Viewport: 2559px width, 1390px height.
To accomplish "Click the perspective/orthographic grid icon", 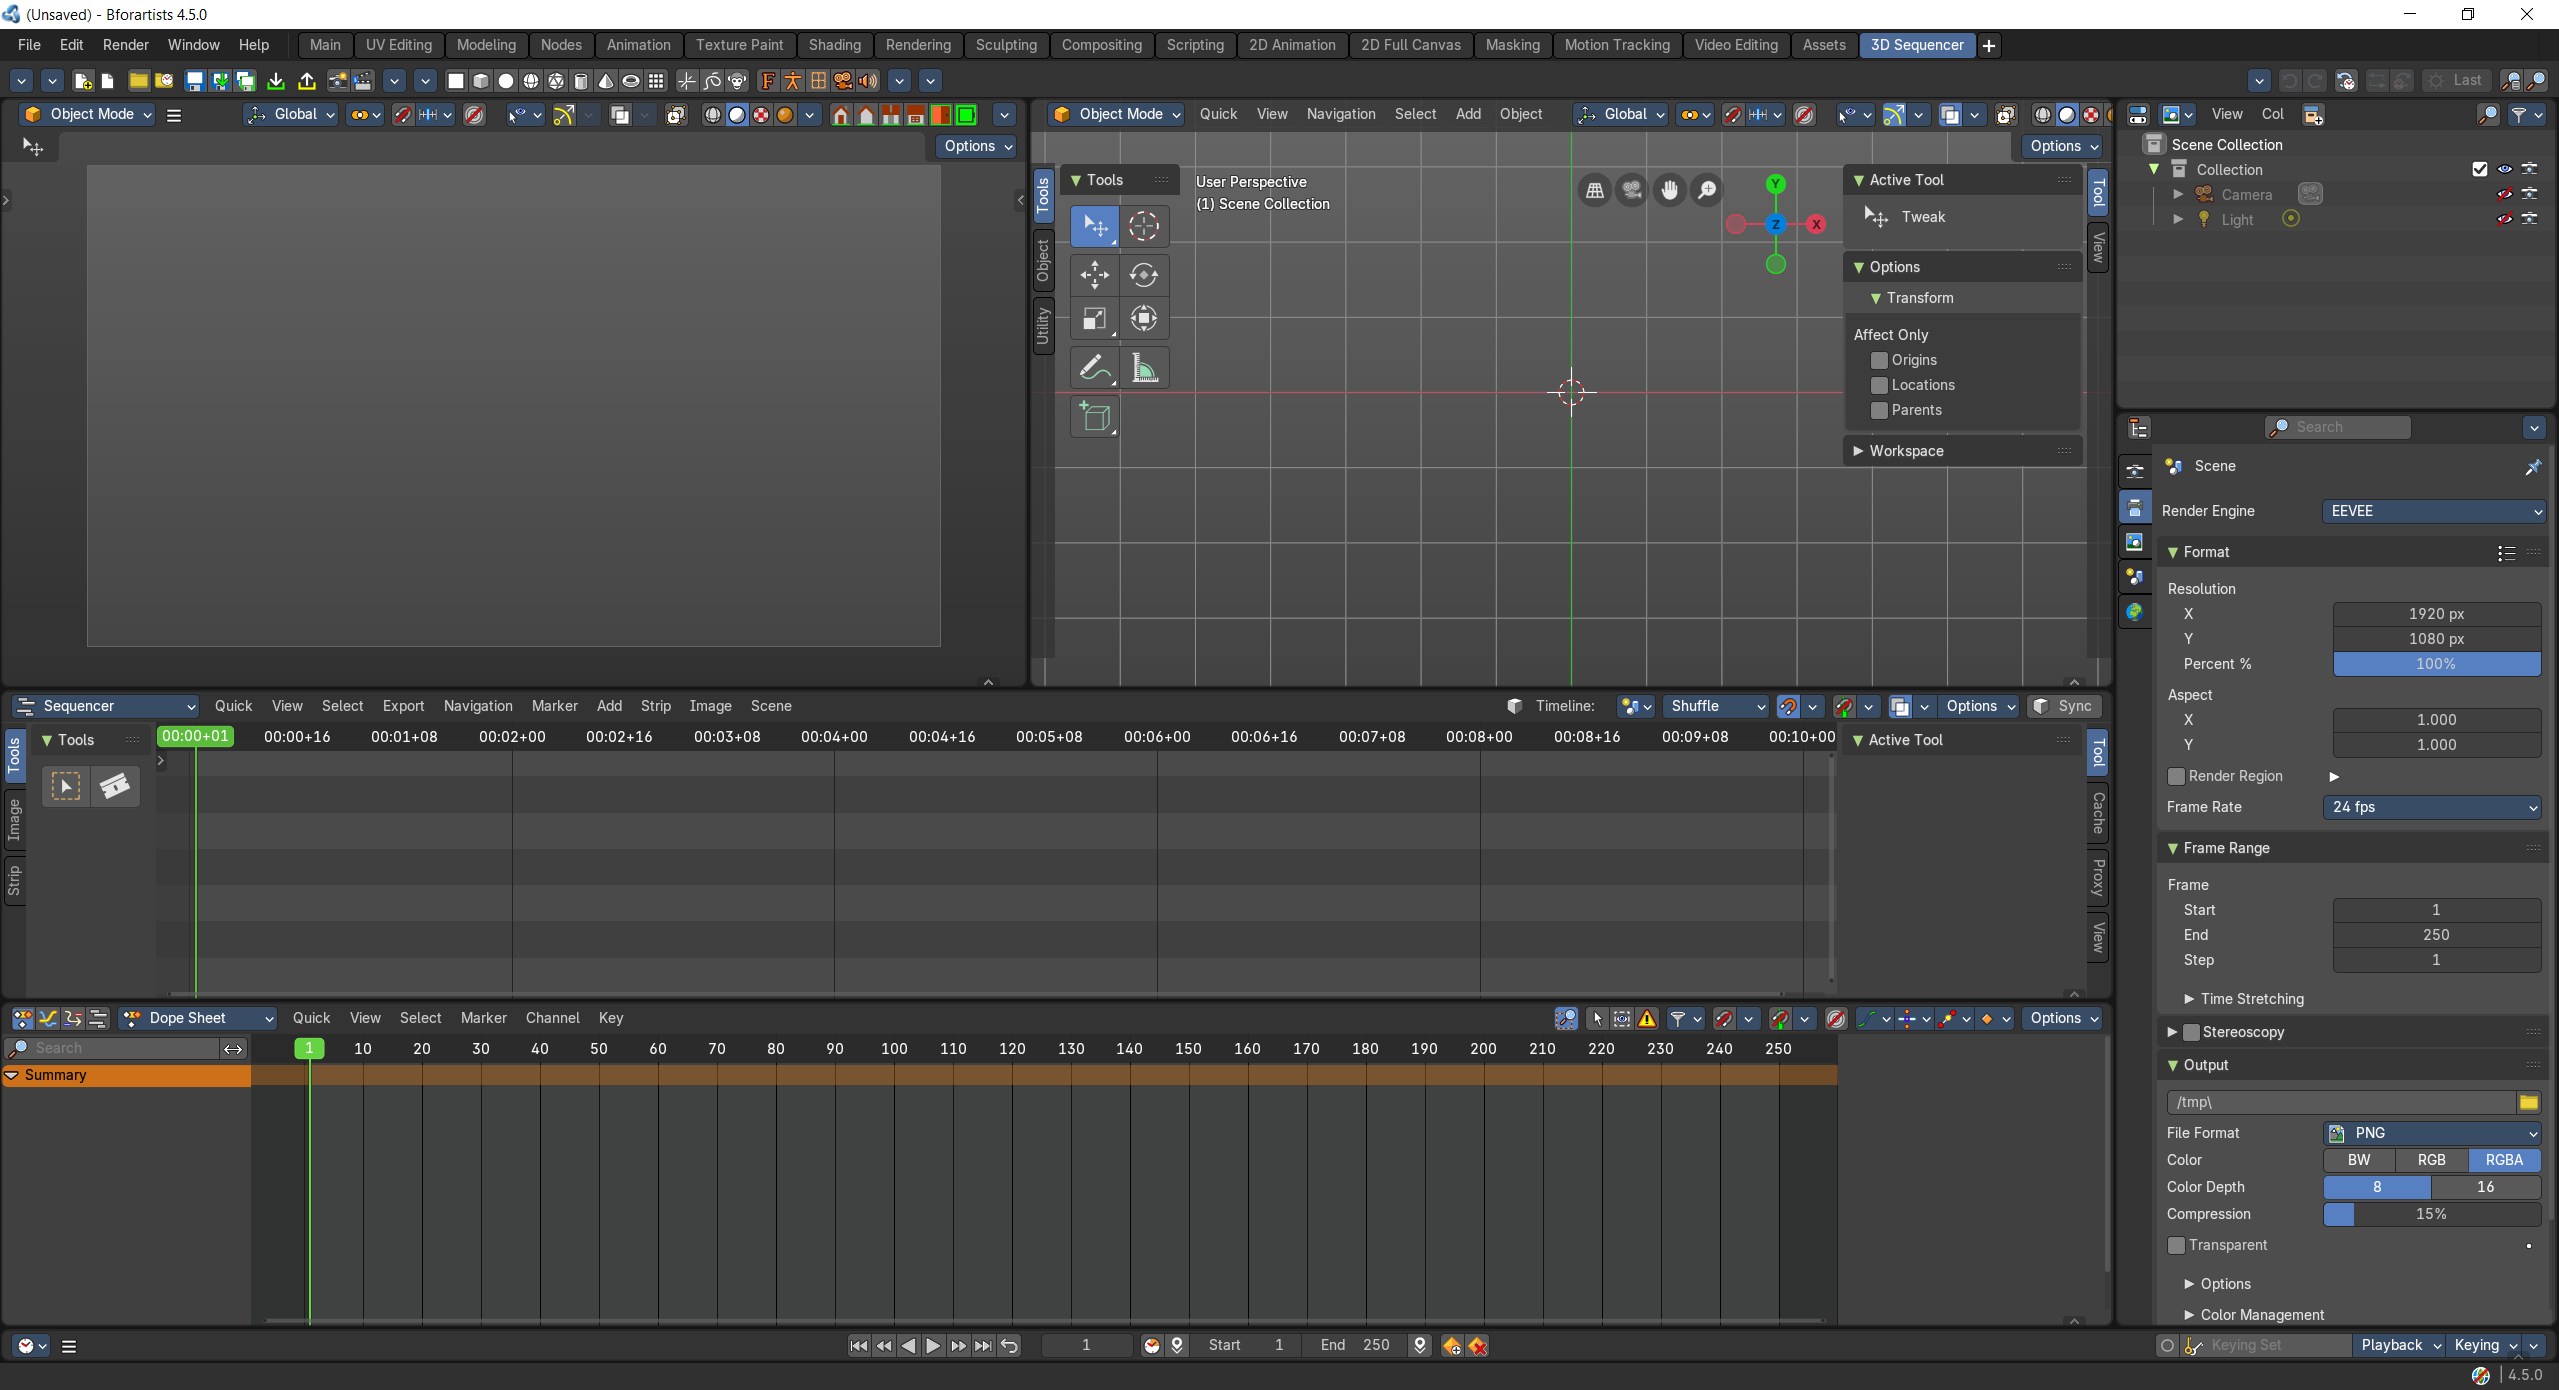I will pyautogui.click(x=1595, y=190).
